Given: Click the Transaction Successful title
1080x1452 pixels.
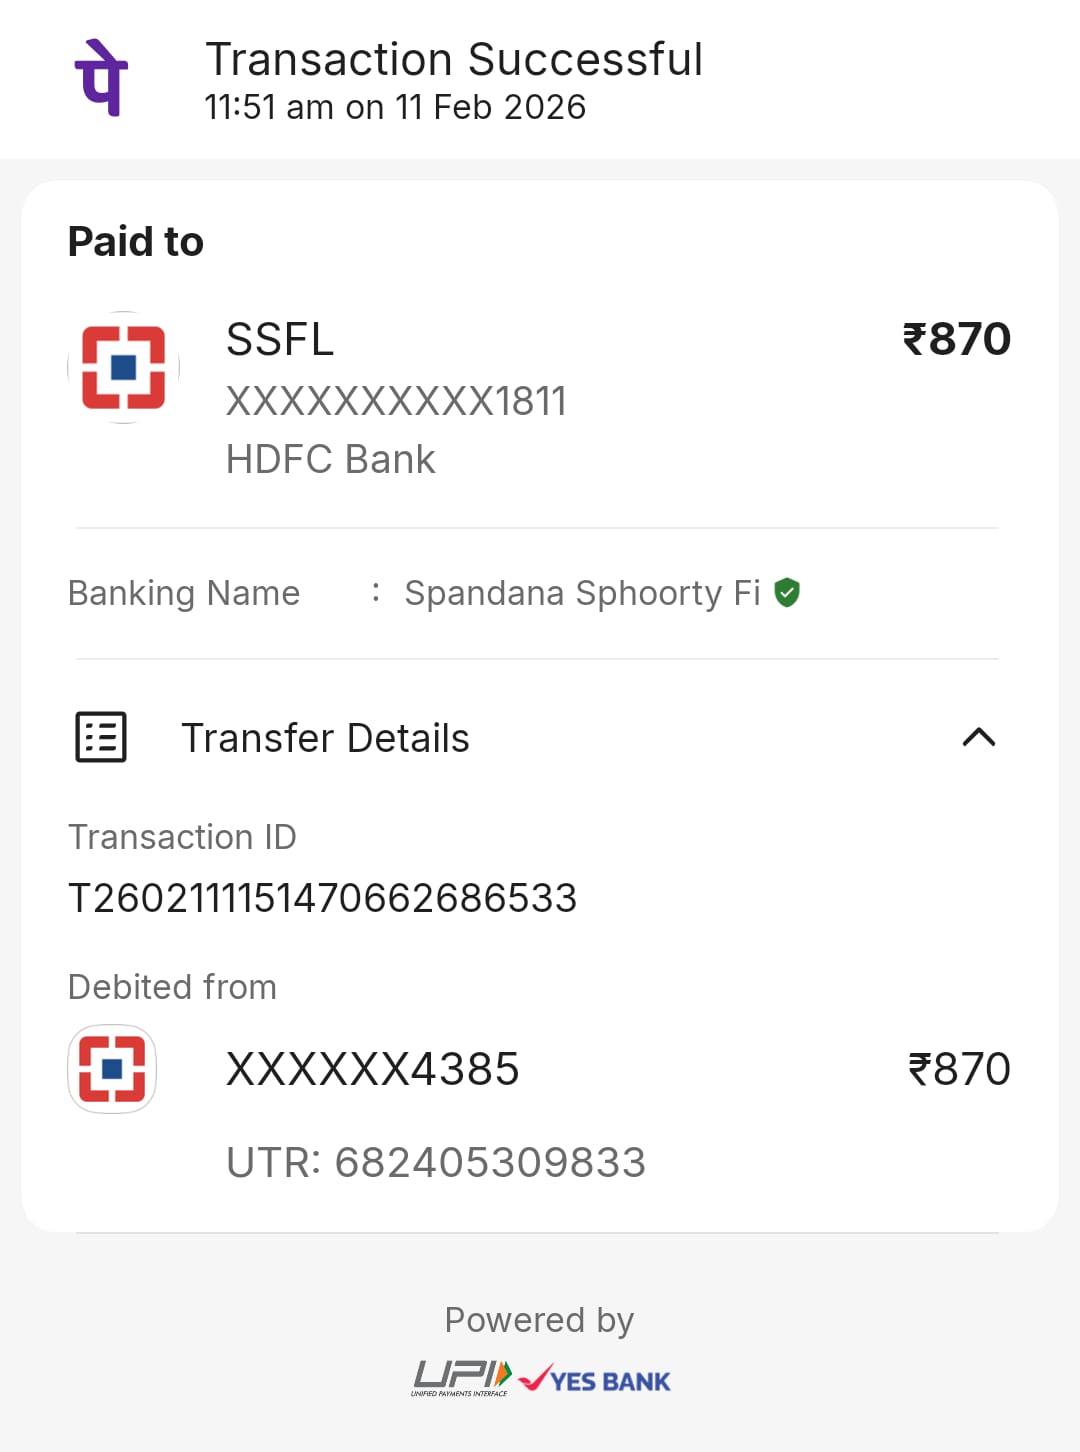Looking at the screenshot, I should pos(454,60).
